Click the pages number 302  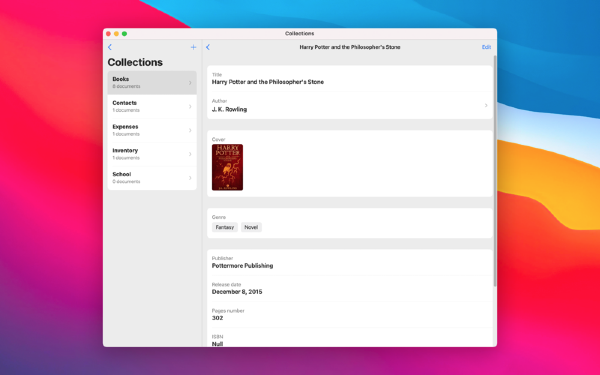(x=217, y=318)
